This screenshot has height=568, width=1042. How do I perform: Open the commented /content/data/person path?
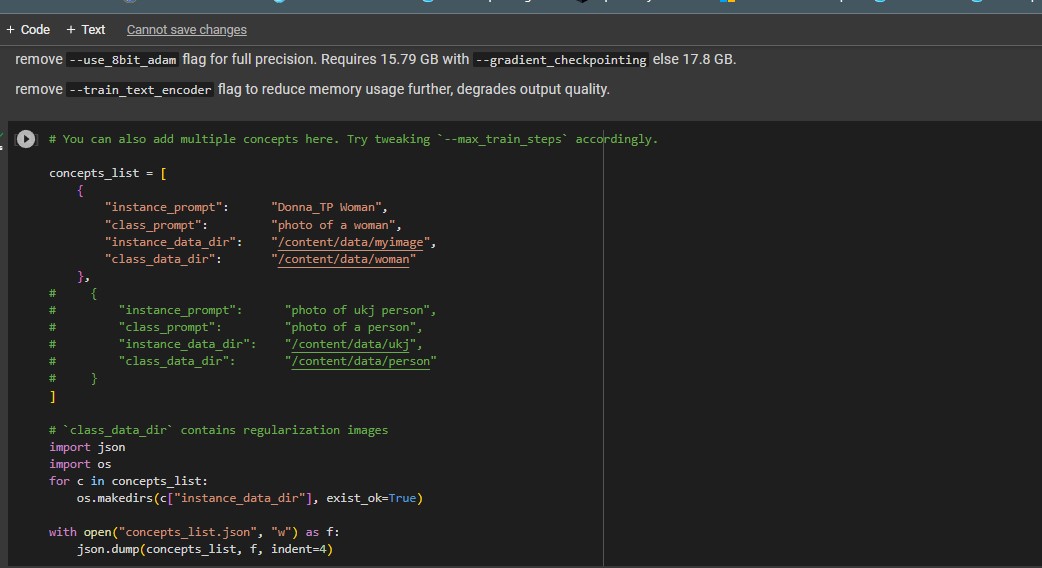pyautogui.click(x=360, y=361)
